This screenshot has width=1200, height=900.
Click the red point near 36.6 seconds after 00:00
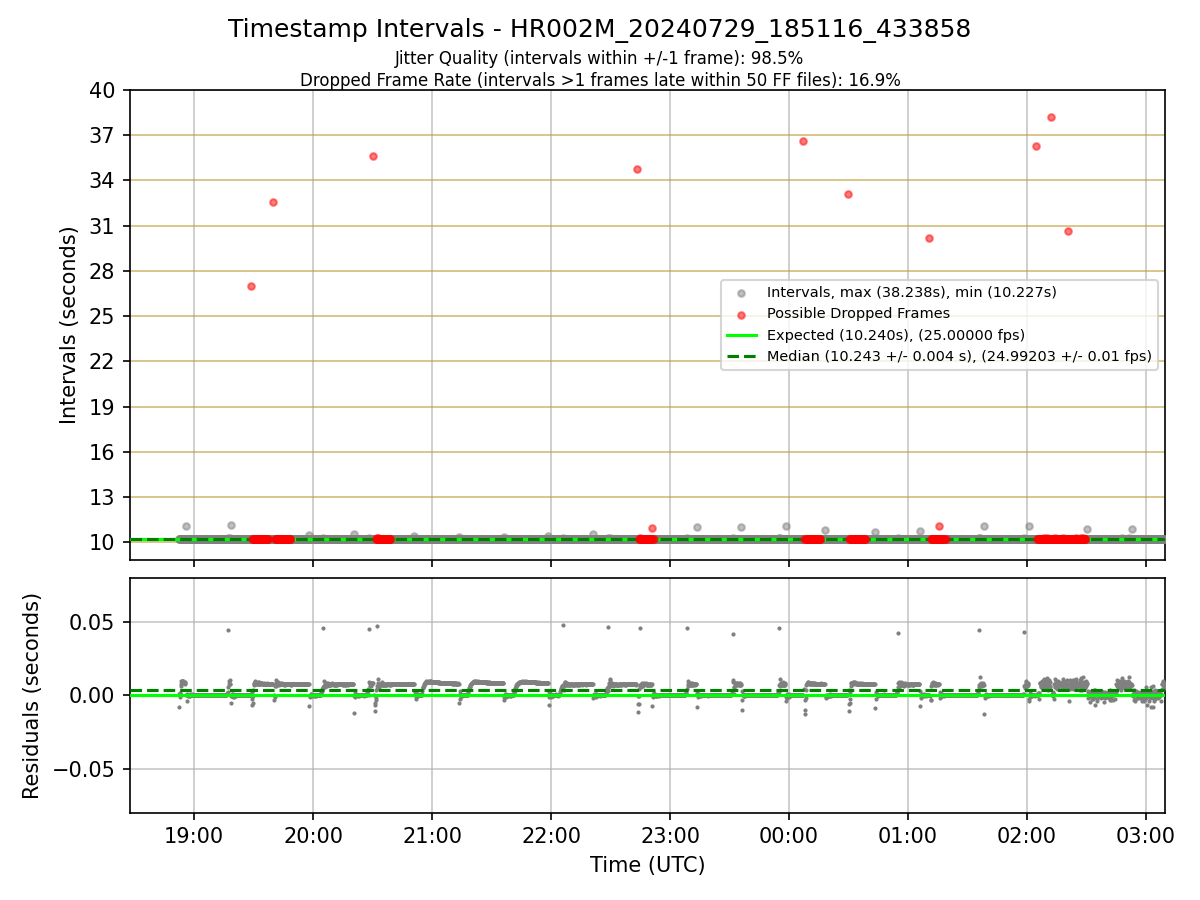pos(803,141)
